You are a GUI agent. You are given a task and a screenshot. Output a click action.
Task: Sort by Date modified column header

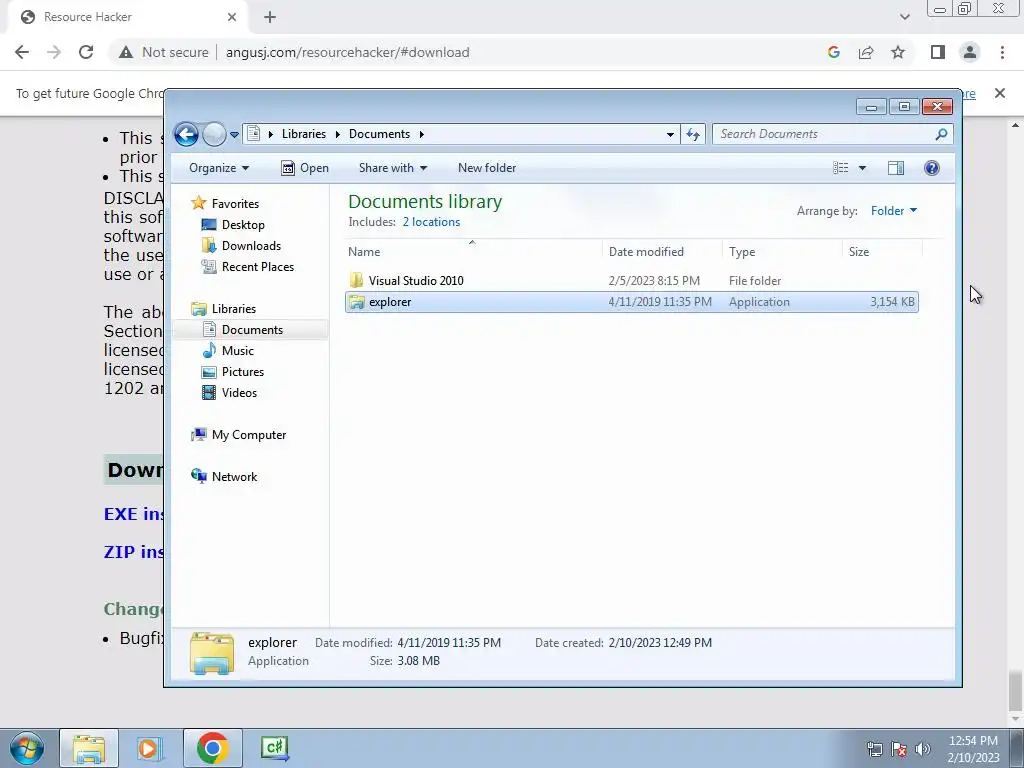(662, 252)
